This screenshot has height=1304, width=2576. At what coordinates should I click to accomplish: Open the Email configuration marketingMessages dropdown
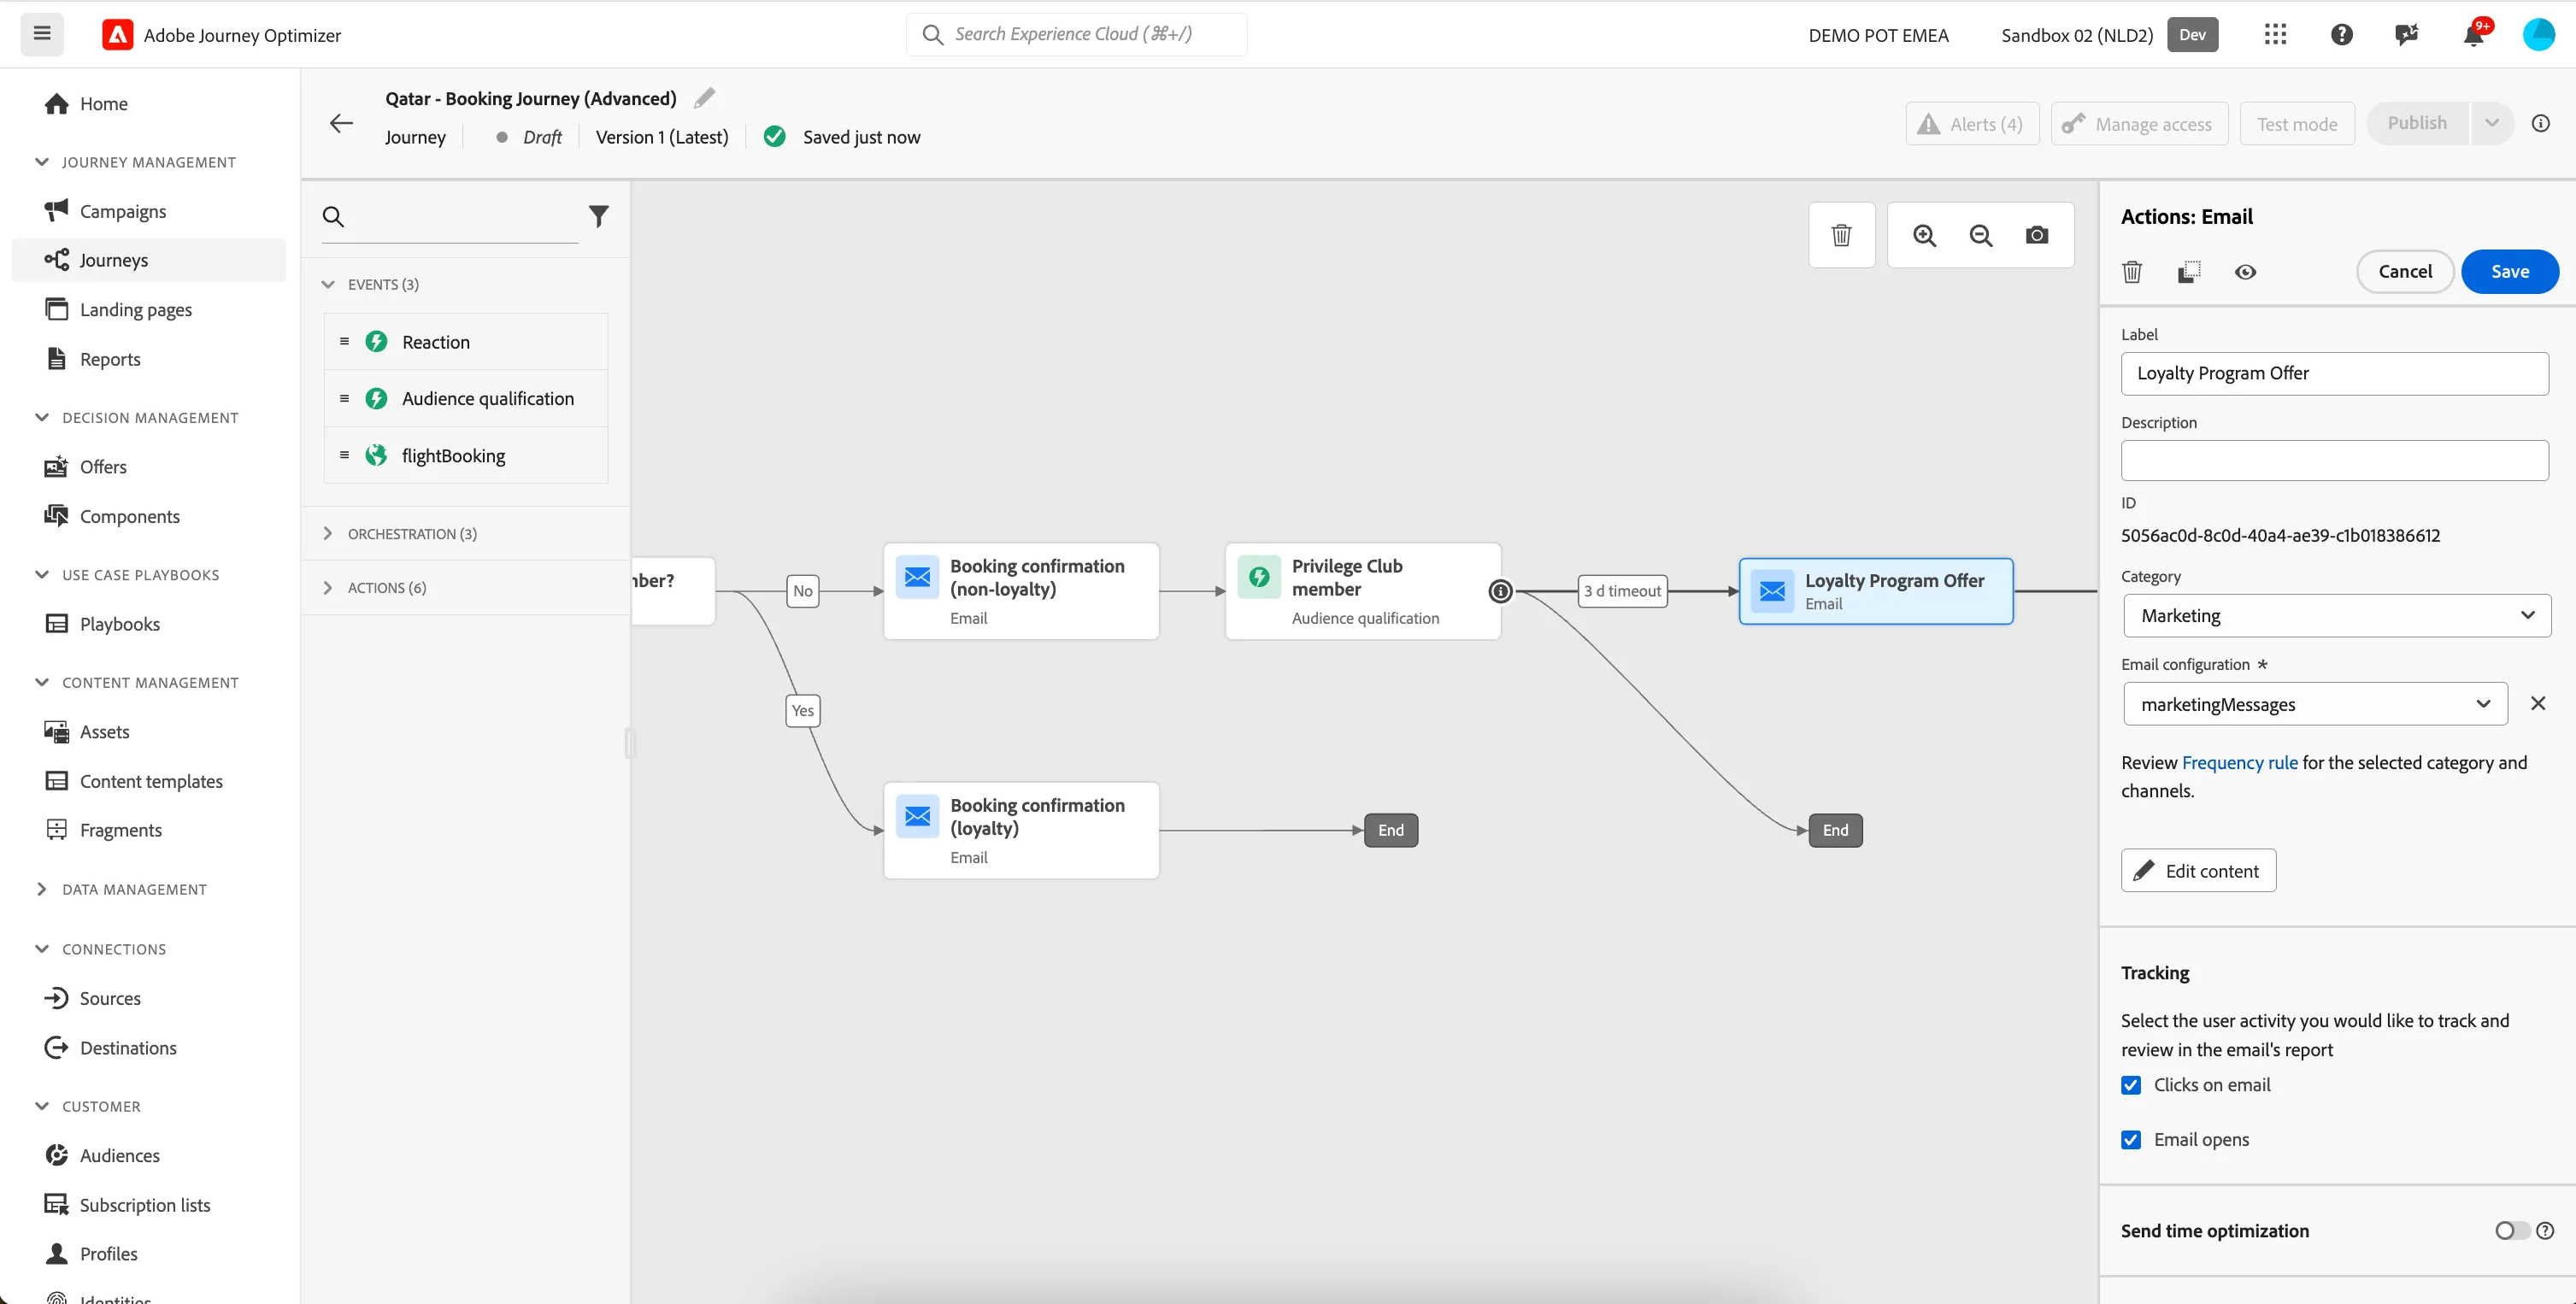2314,704
